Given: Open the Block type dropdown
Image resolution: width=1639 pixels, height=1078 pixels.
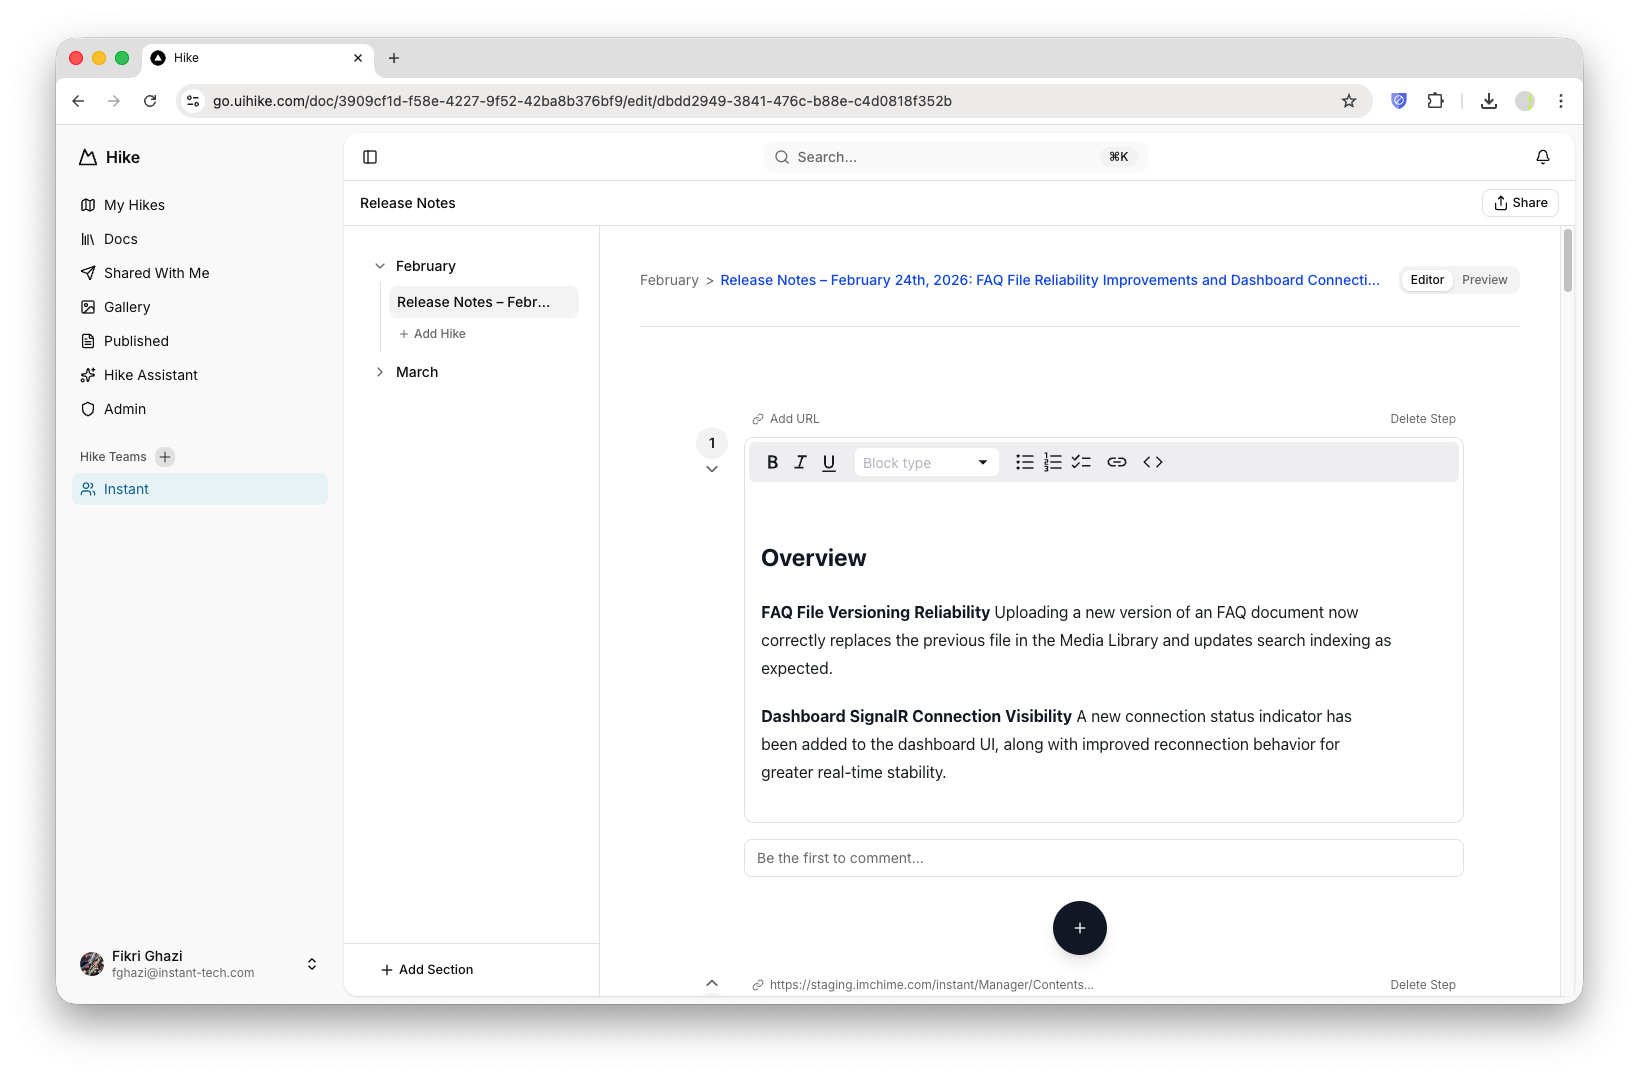Looking at the screenshot, I should point(925,462).
